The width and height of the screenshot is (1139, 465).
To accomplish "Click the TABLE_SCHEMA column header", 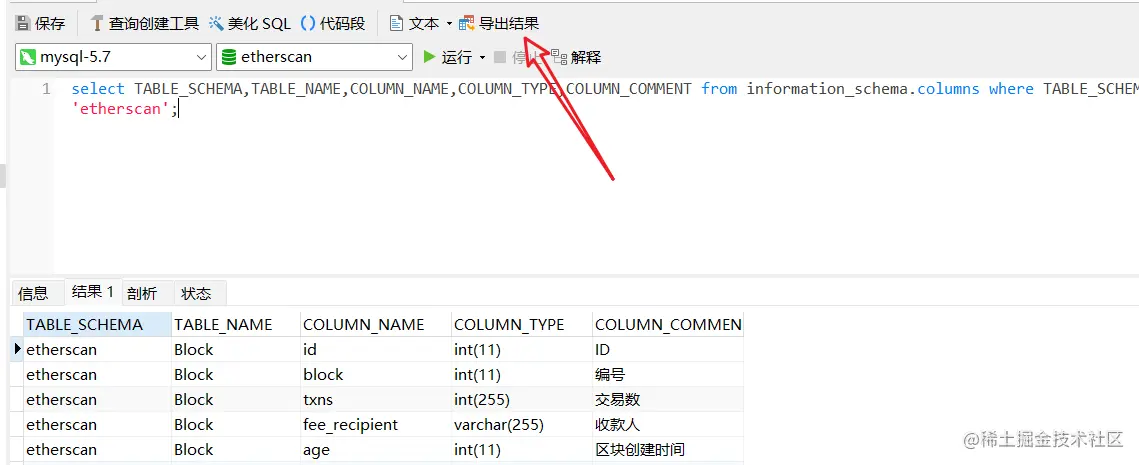I will [97, 324].
